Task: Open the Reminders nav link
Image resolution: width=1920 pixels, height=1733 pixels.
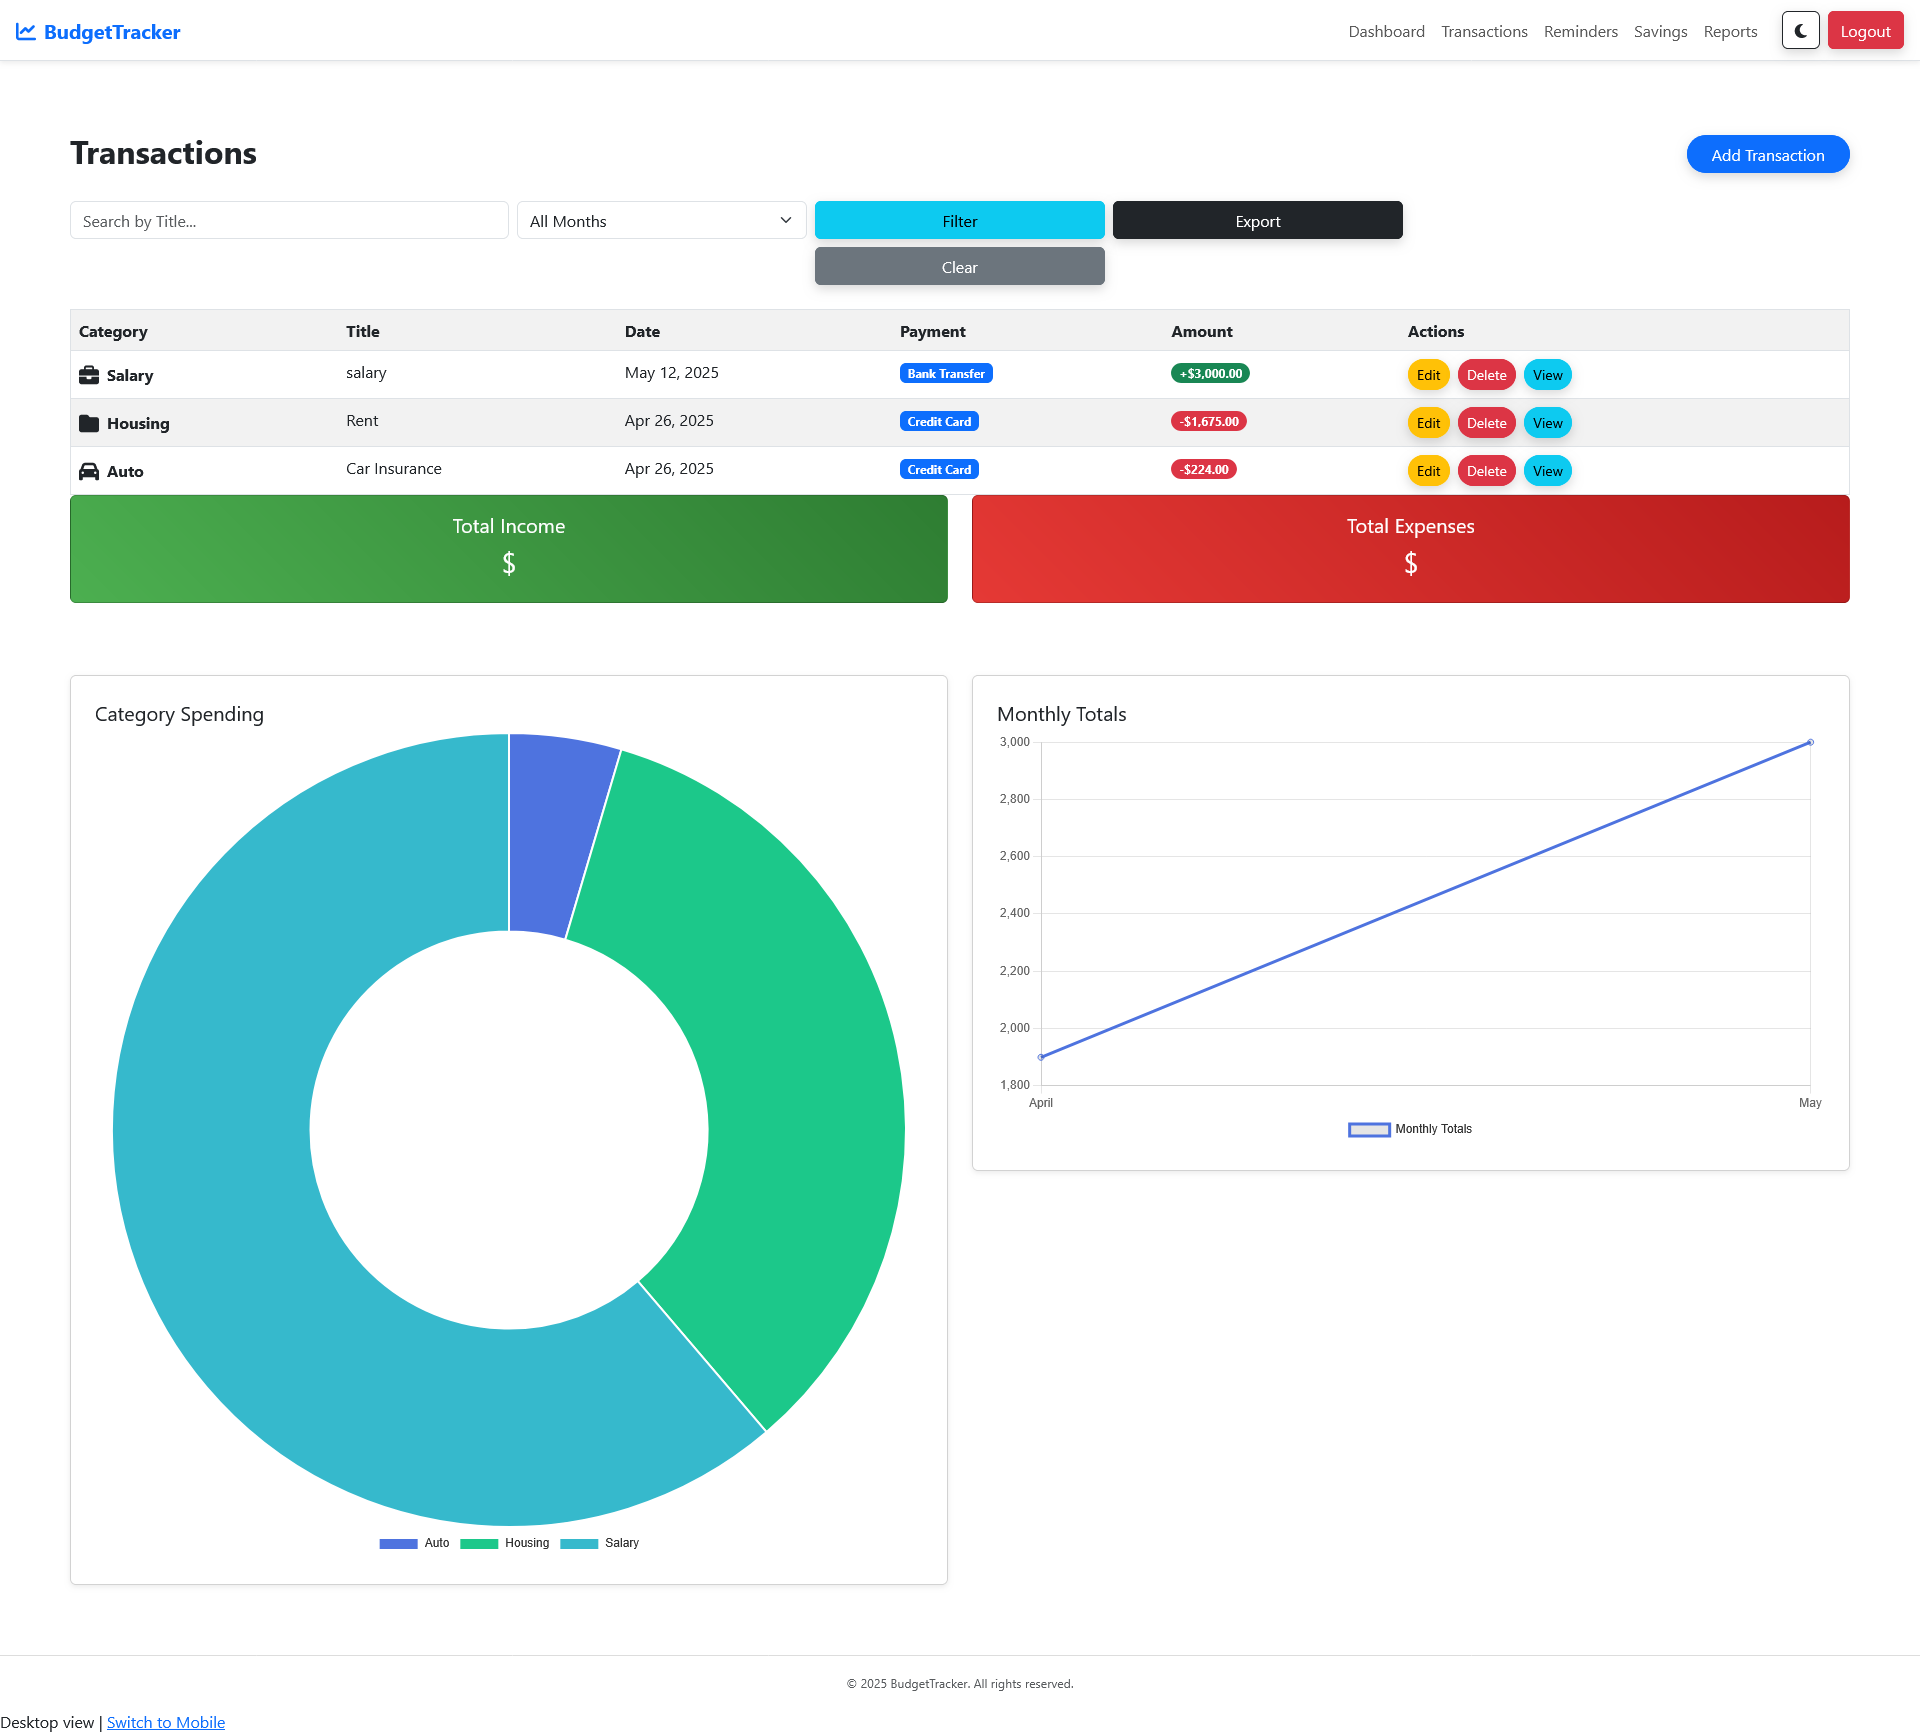Action: point(1580,32)
